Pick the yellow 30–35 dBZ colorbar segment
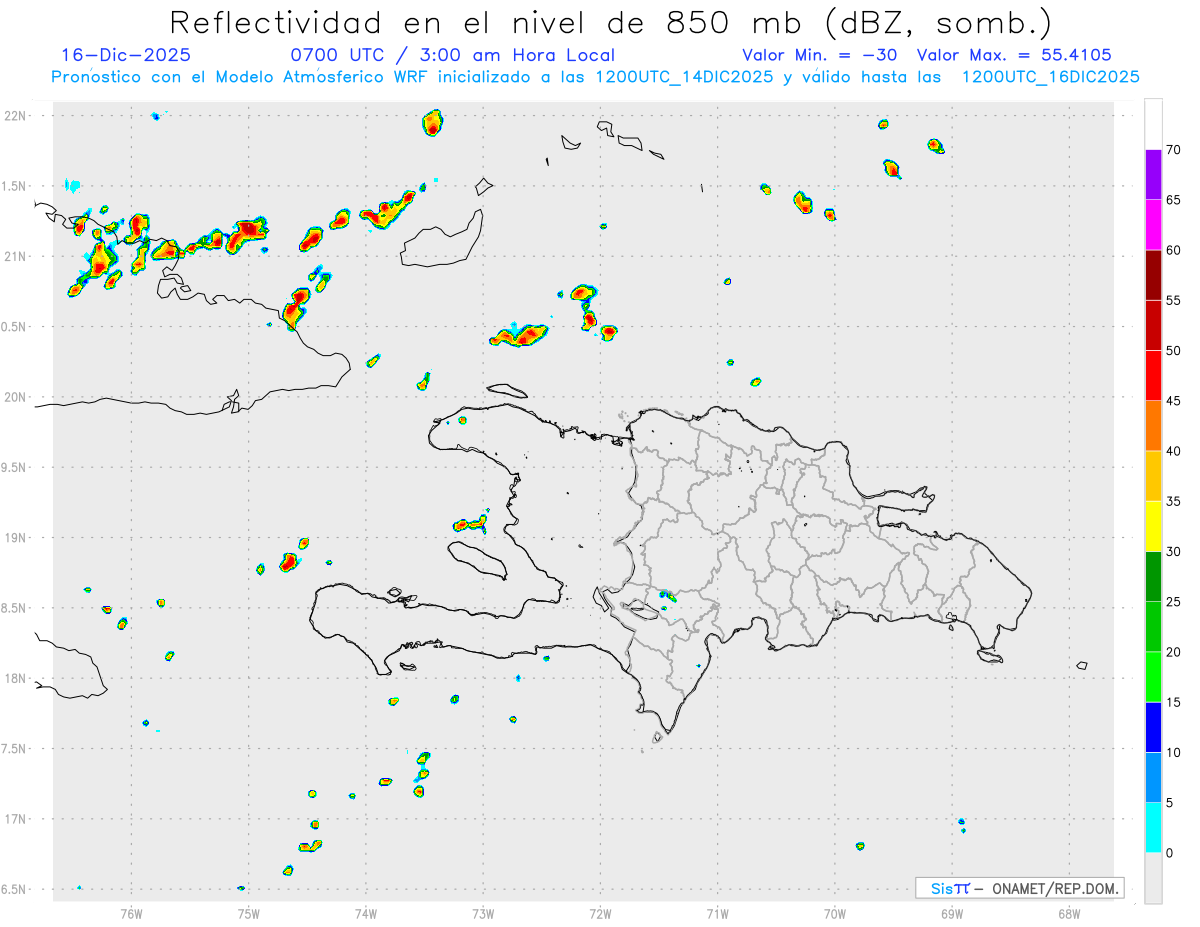 [1153, 526]
